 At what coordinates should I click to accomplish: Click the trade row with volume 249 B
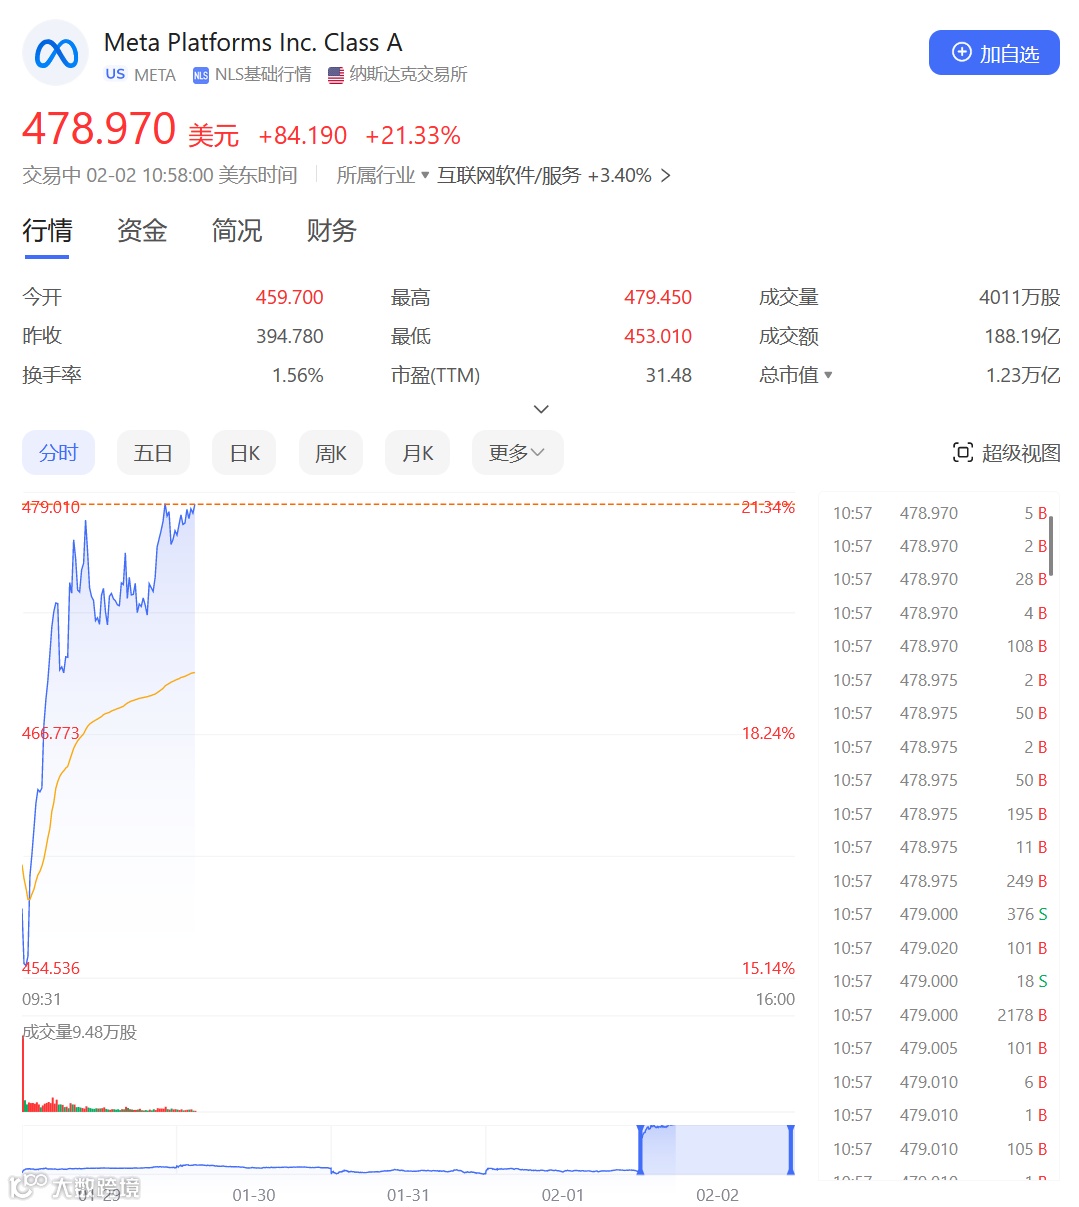pos(940,881)
